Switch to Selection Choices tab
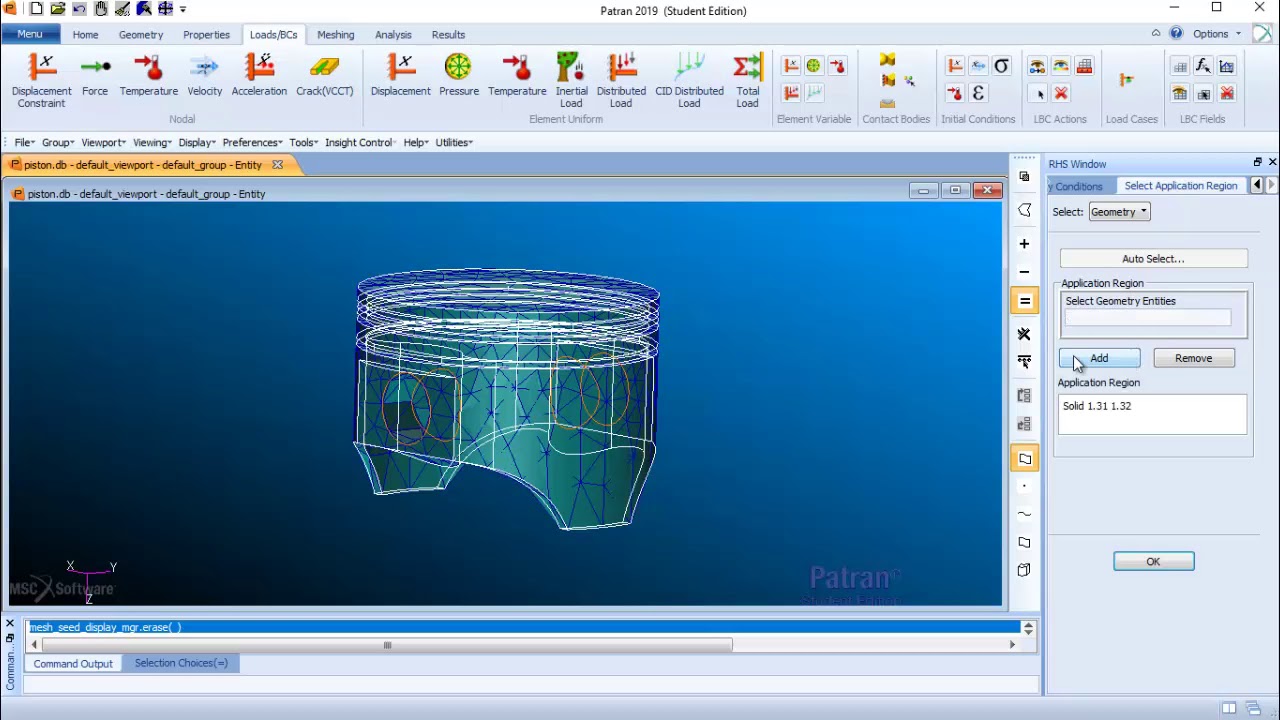The width and height of the screenshot is (1280, 720). (x=181, y=664)
